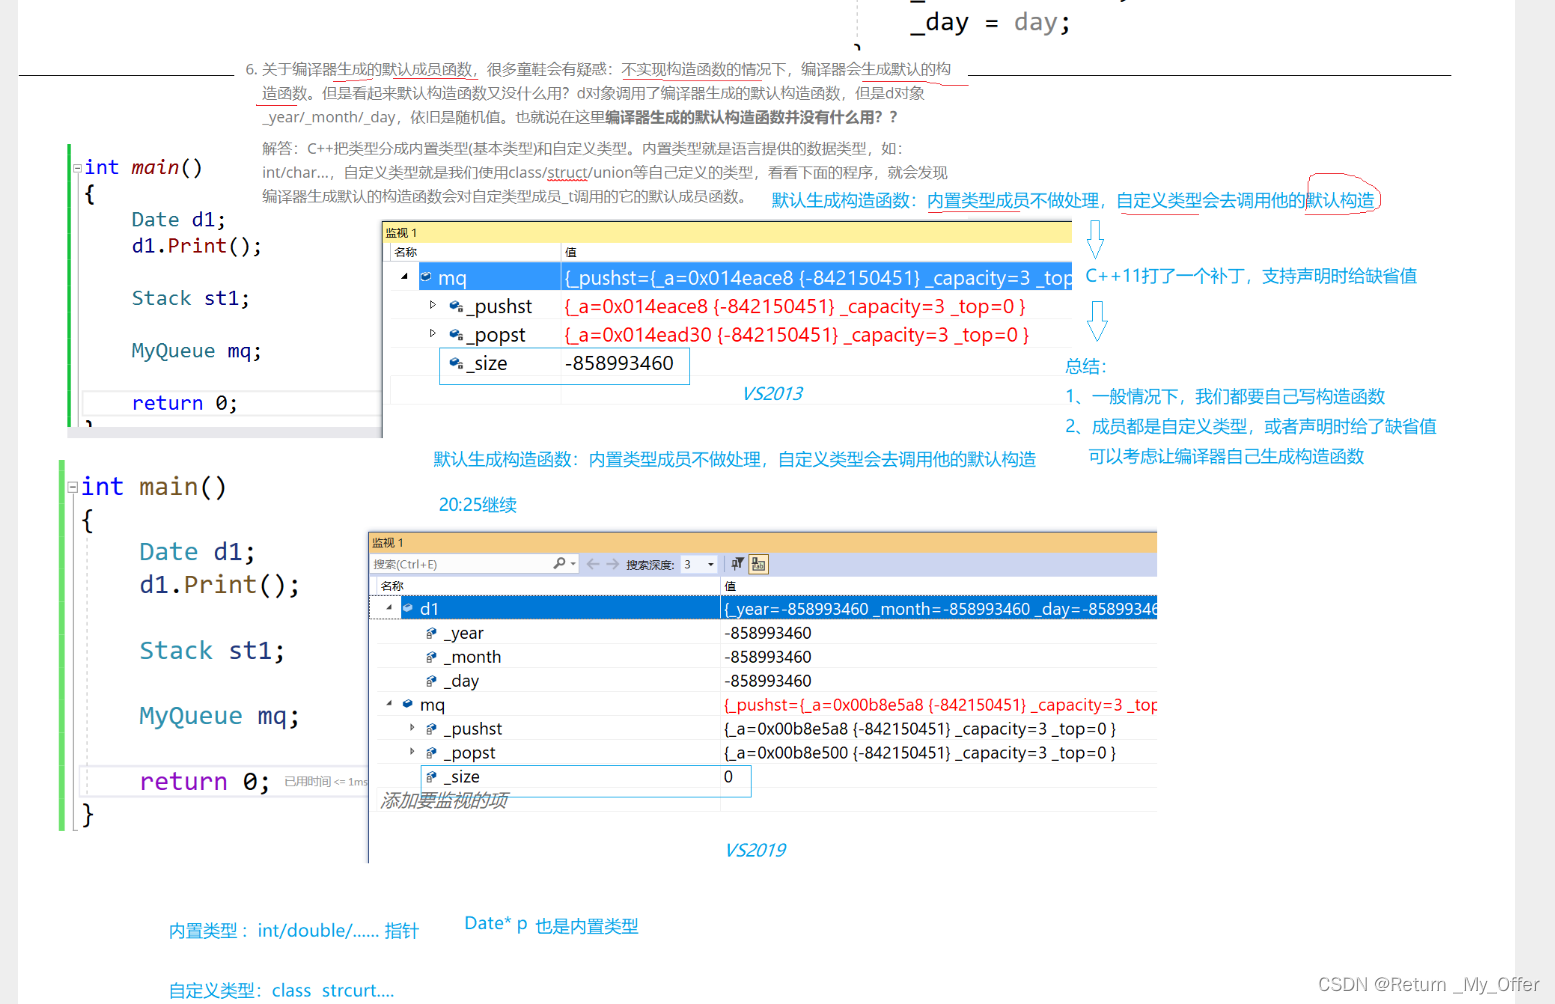Toggle the highlighted view icon in watch toolbar

click(759, 564)
